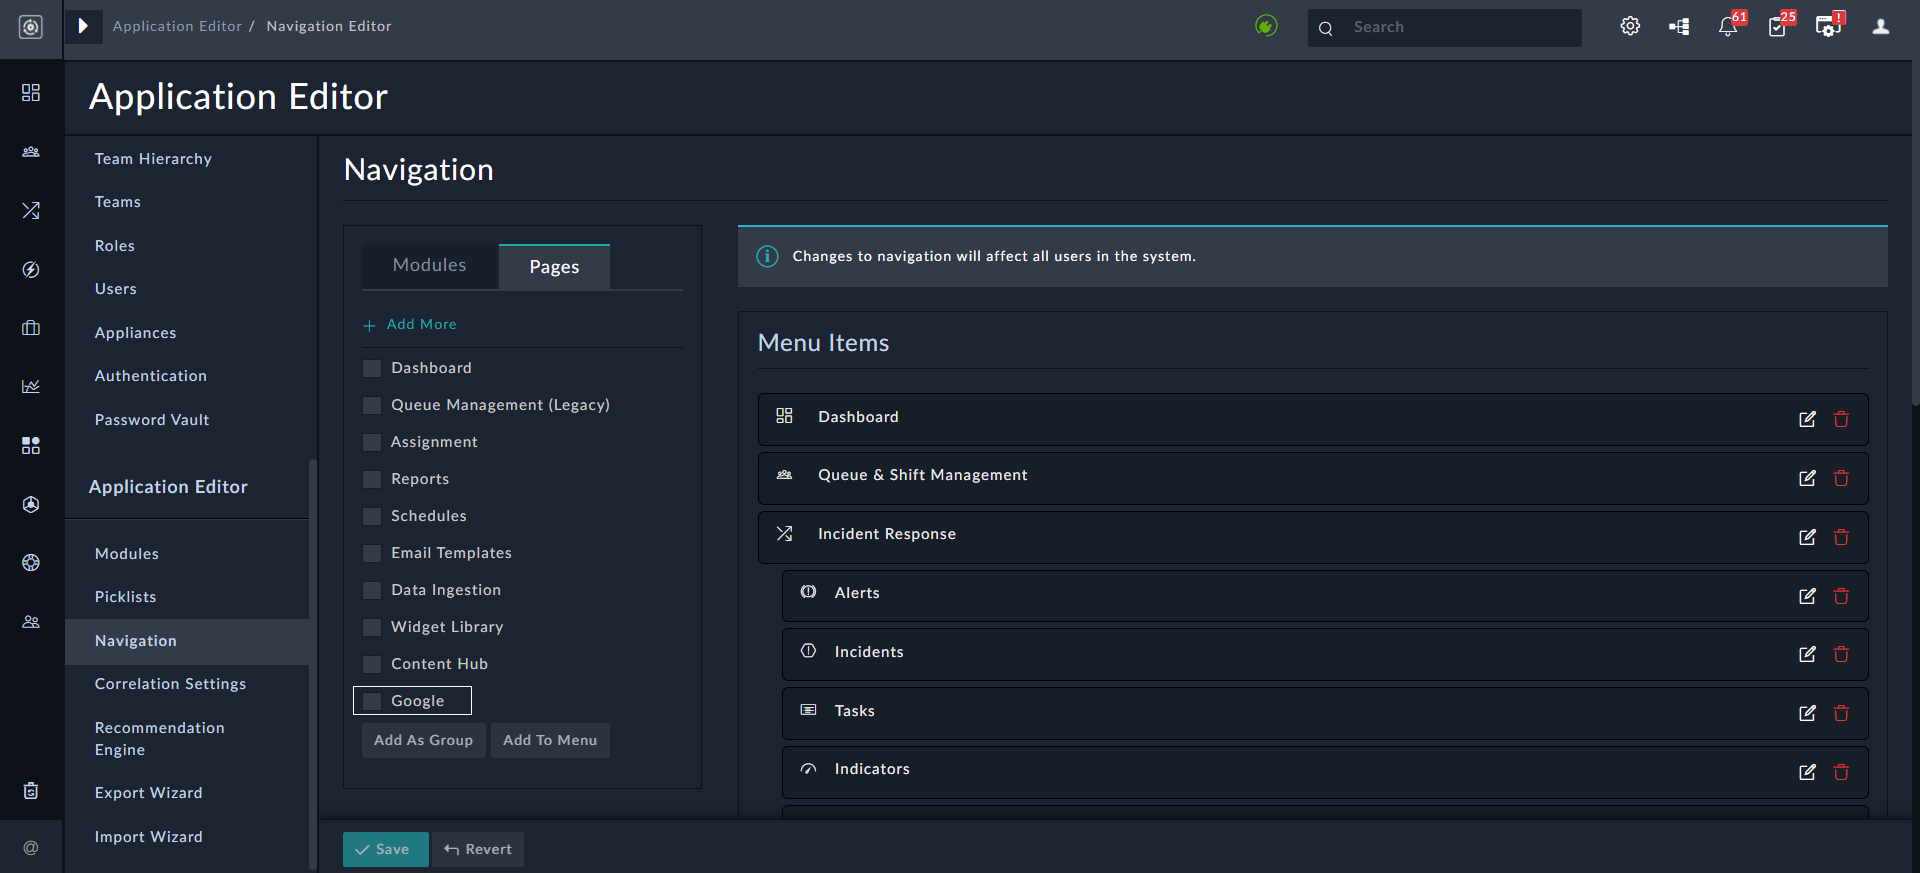Viewport: 1920px width, 873px height.
Task: Check the Queue Management (Legacy) checkbox
Action: [x=372, y=405]
